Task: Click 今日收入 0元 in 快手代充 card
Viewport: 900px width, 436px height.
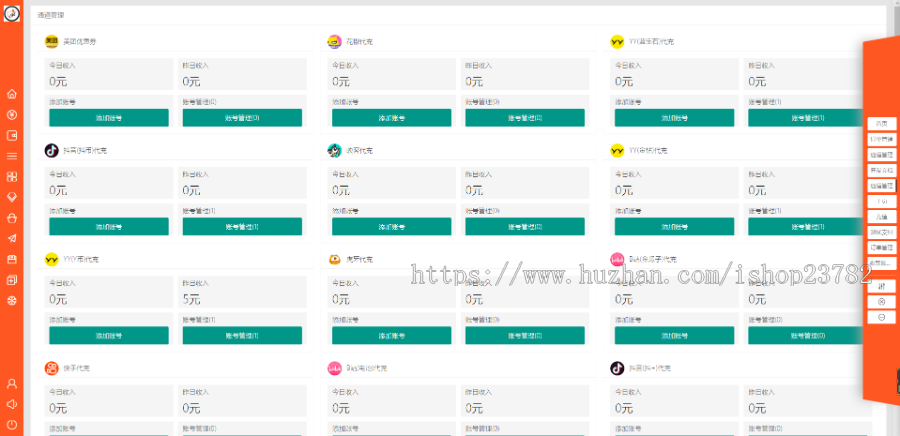Action: point(109,401)
